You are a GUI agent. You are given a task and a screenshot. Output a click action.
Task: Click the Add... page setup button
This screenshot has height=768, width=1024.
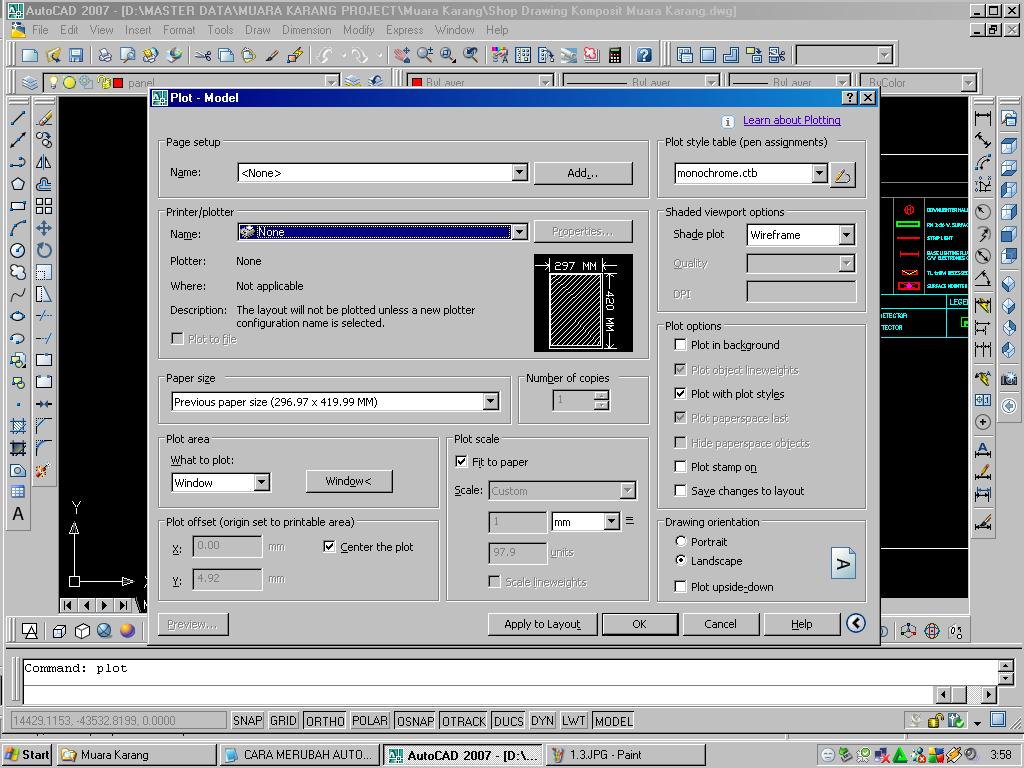pyautogui.click(x=583, y=173)
